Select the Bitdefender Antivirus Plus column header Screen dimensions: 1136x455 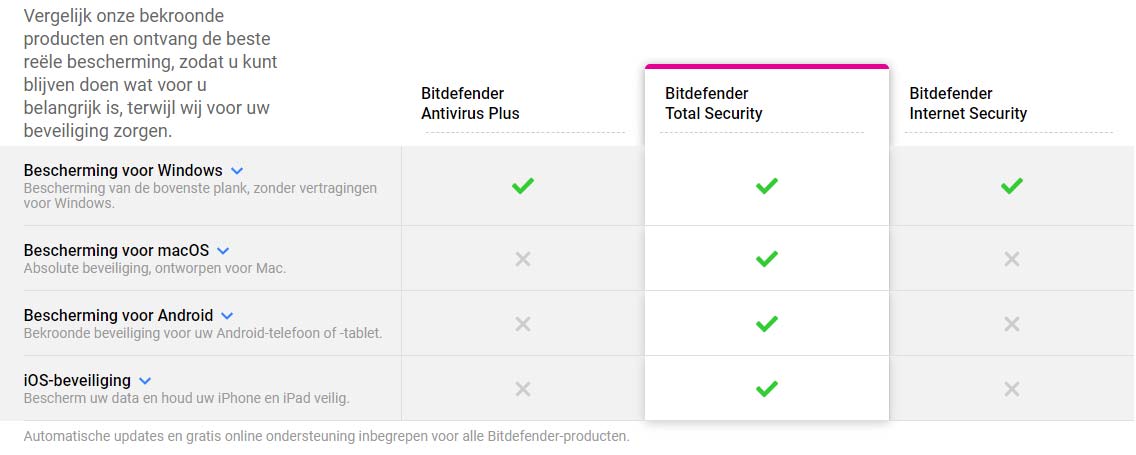click(x=470, y=104)
